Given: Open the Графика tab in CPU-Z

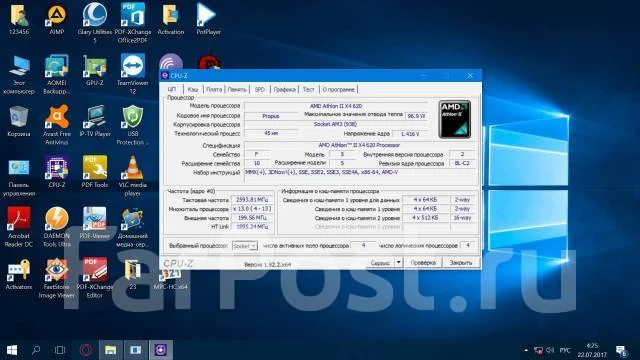Looking at the screenshot, I should point(284,89).
